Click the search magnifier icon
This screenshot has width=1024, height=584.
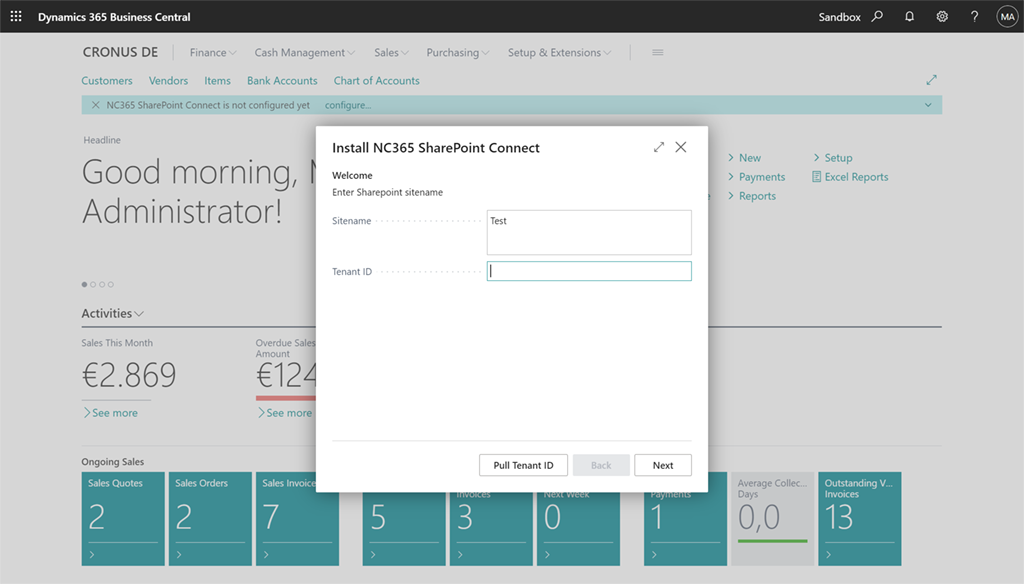877,16
